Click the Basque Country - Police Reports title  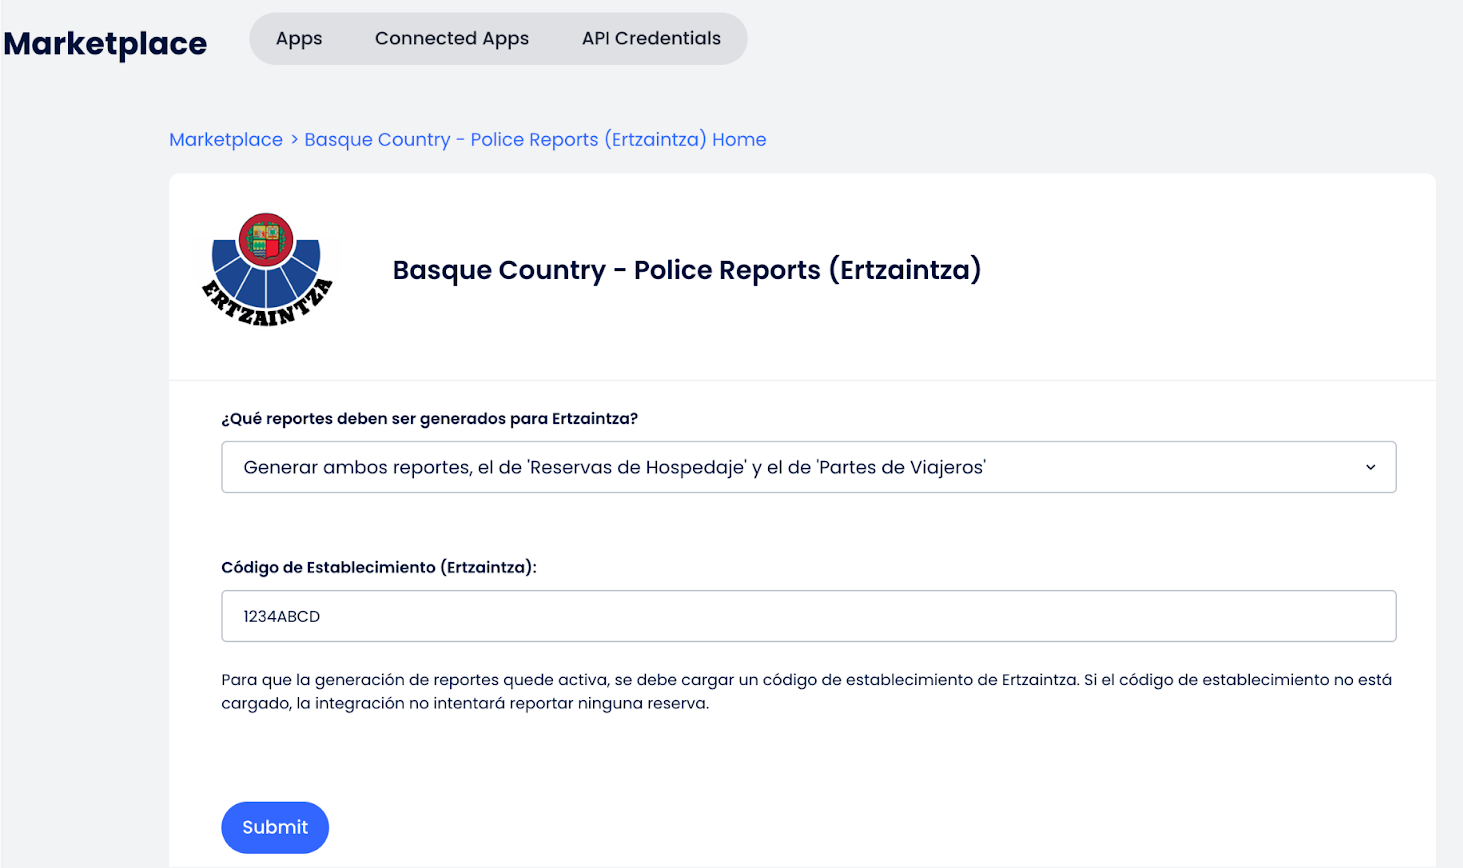[x=686, y=270]
